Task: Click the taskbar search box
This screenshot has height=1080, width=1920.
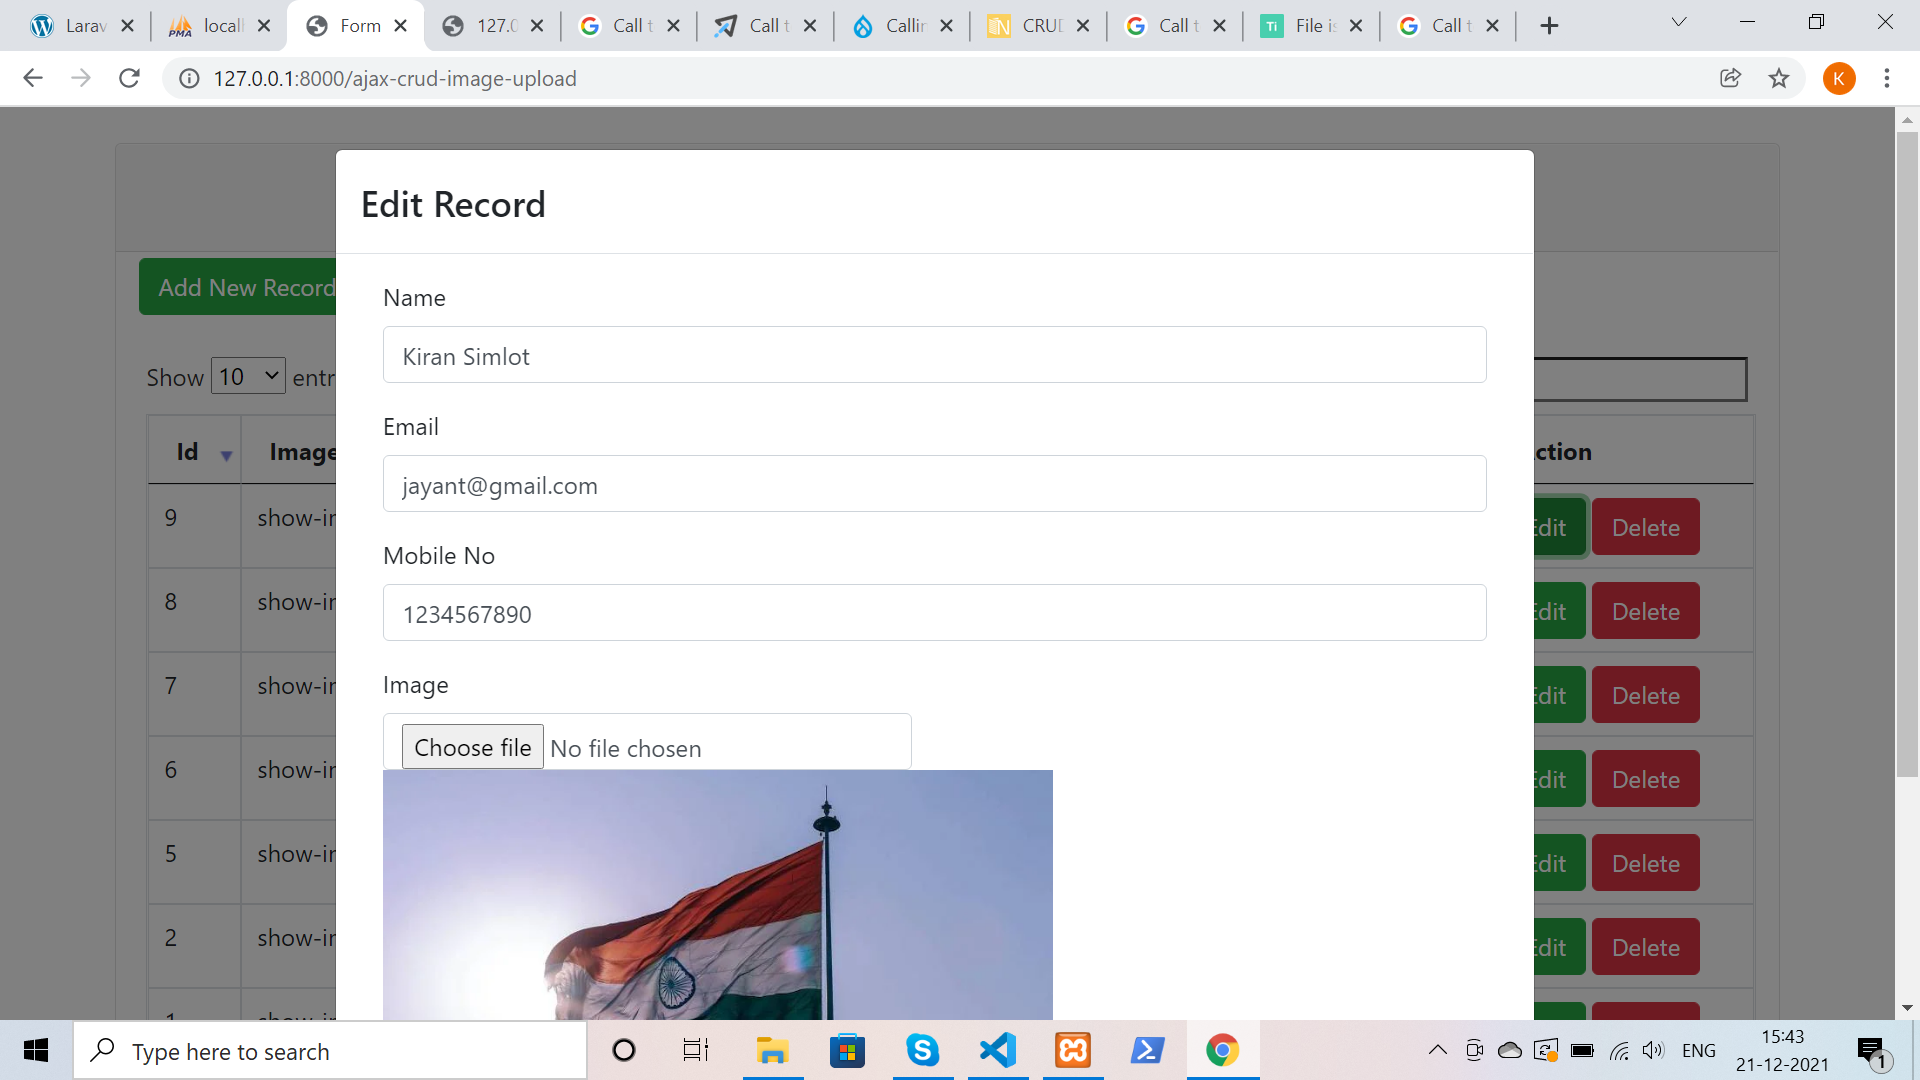Action: point(330,1051)
